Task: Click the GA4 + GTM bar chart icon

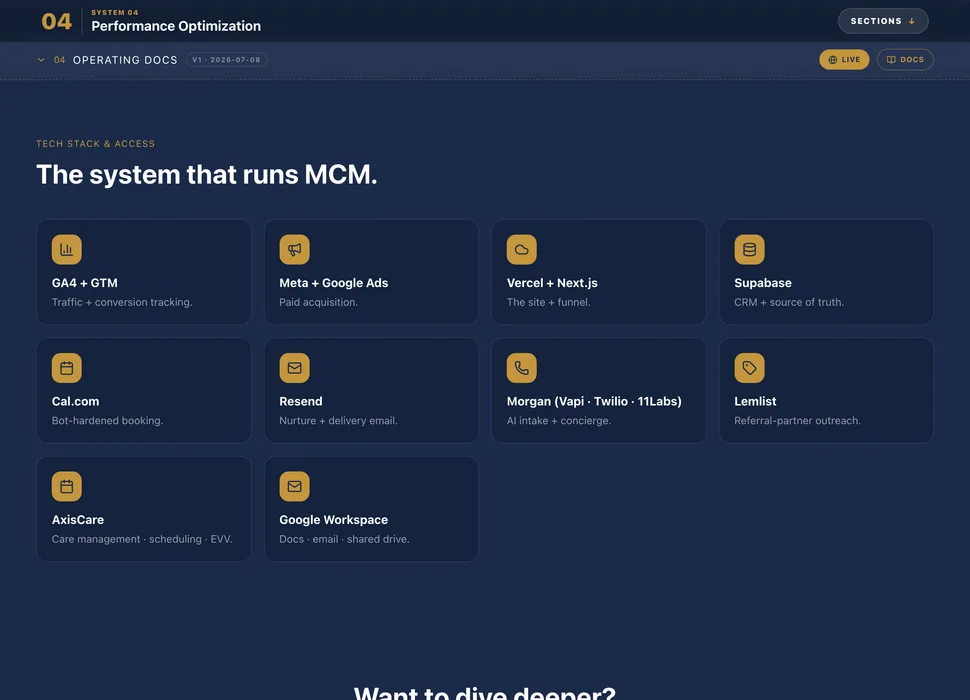Action: point(67,250)
